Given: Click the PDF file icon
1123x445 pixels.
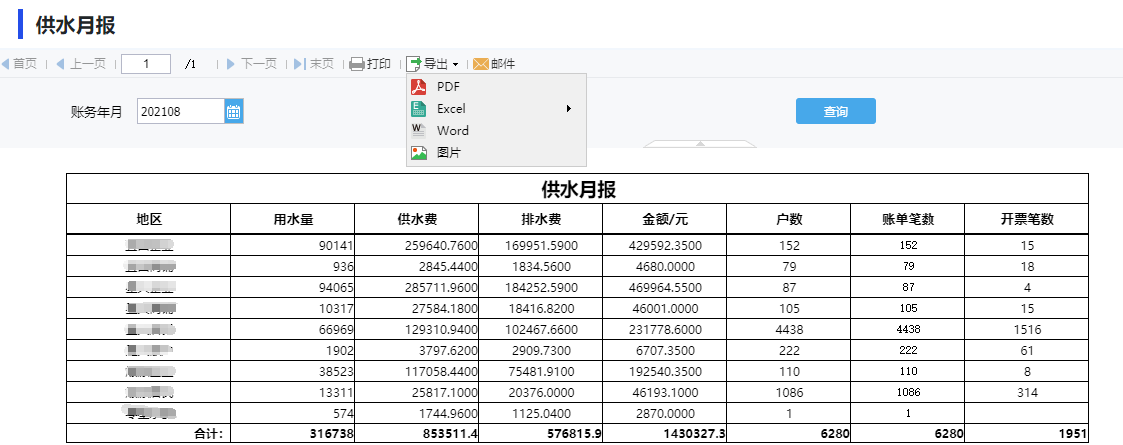Looking at the screenshot, I should (418, 87).
